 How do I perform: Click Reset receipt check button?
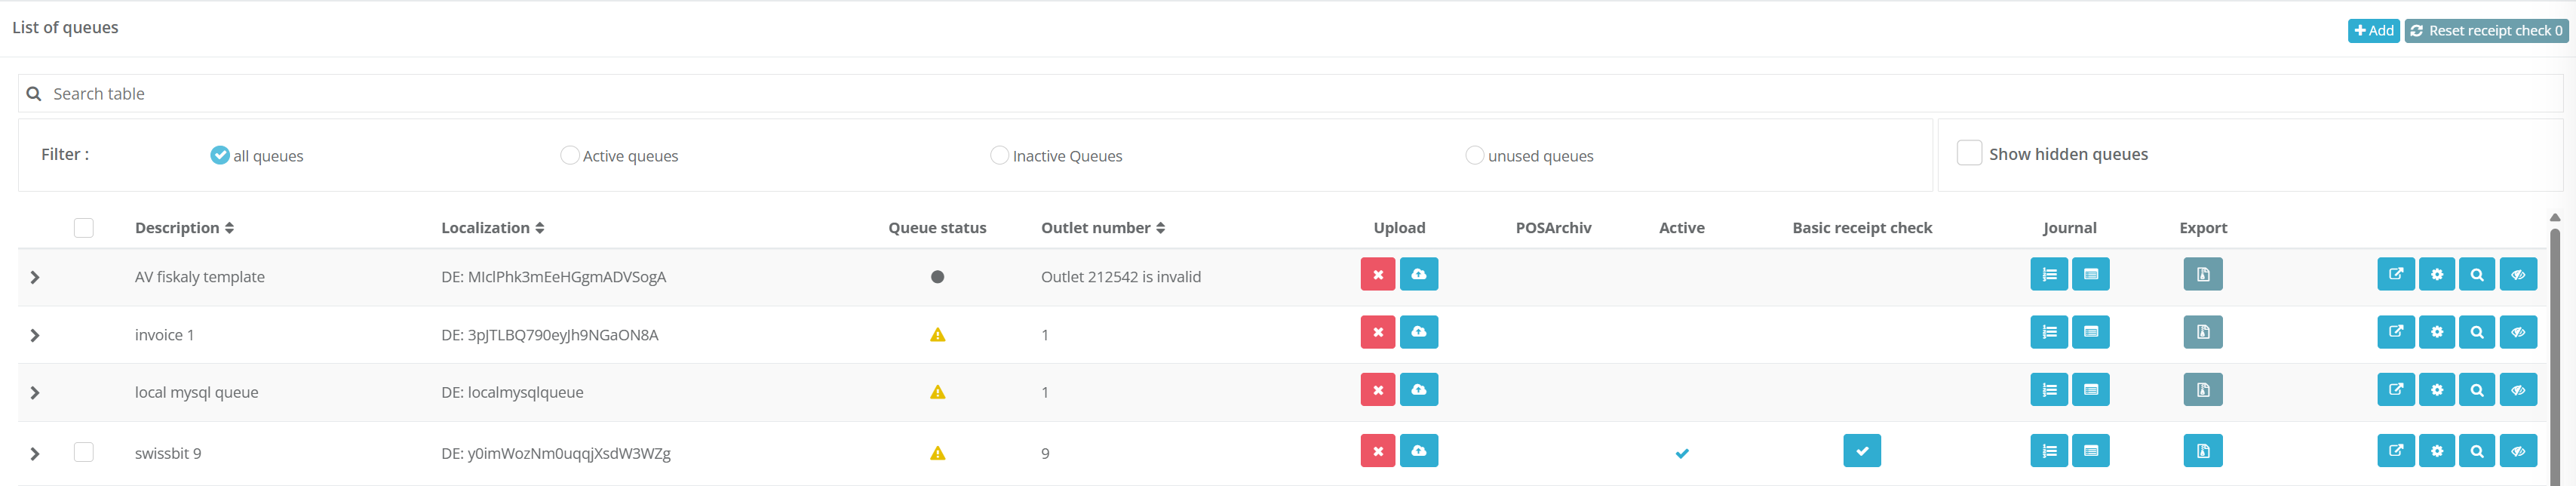point(2485,31)
